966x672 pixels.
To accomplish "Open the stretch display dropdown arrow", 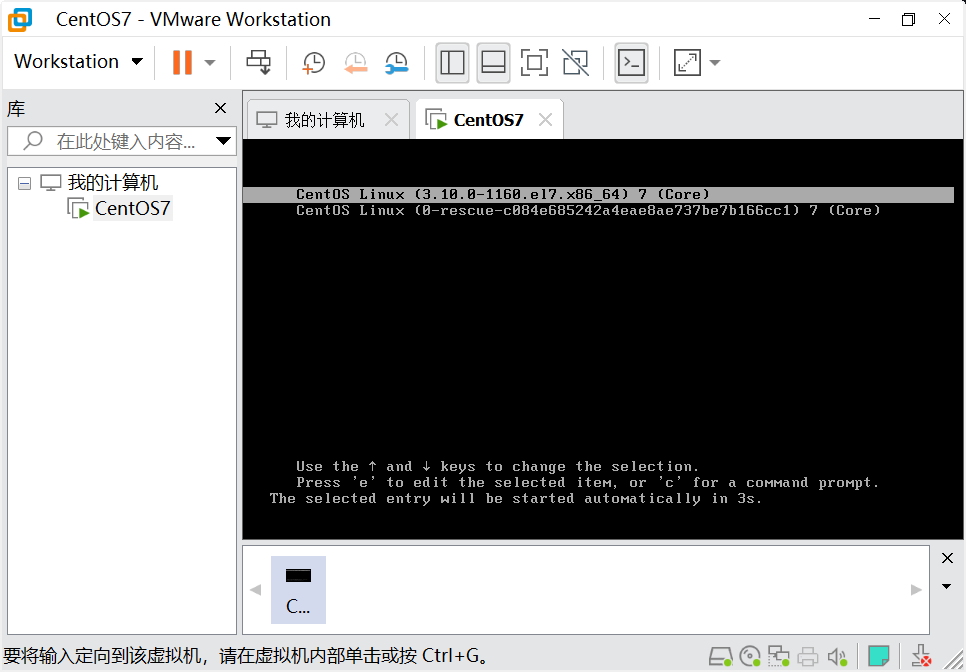I will (x=715, y=62).
